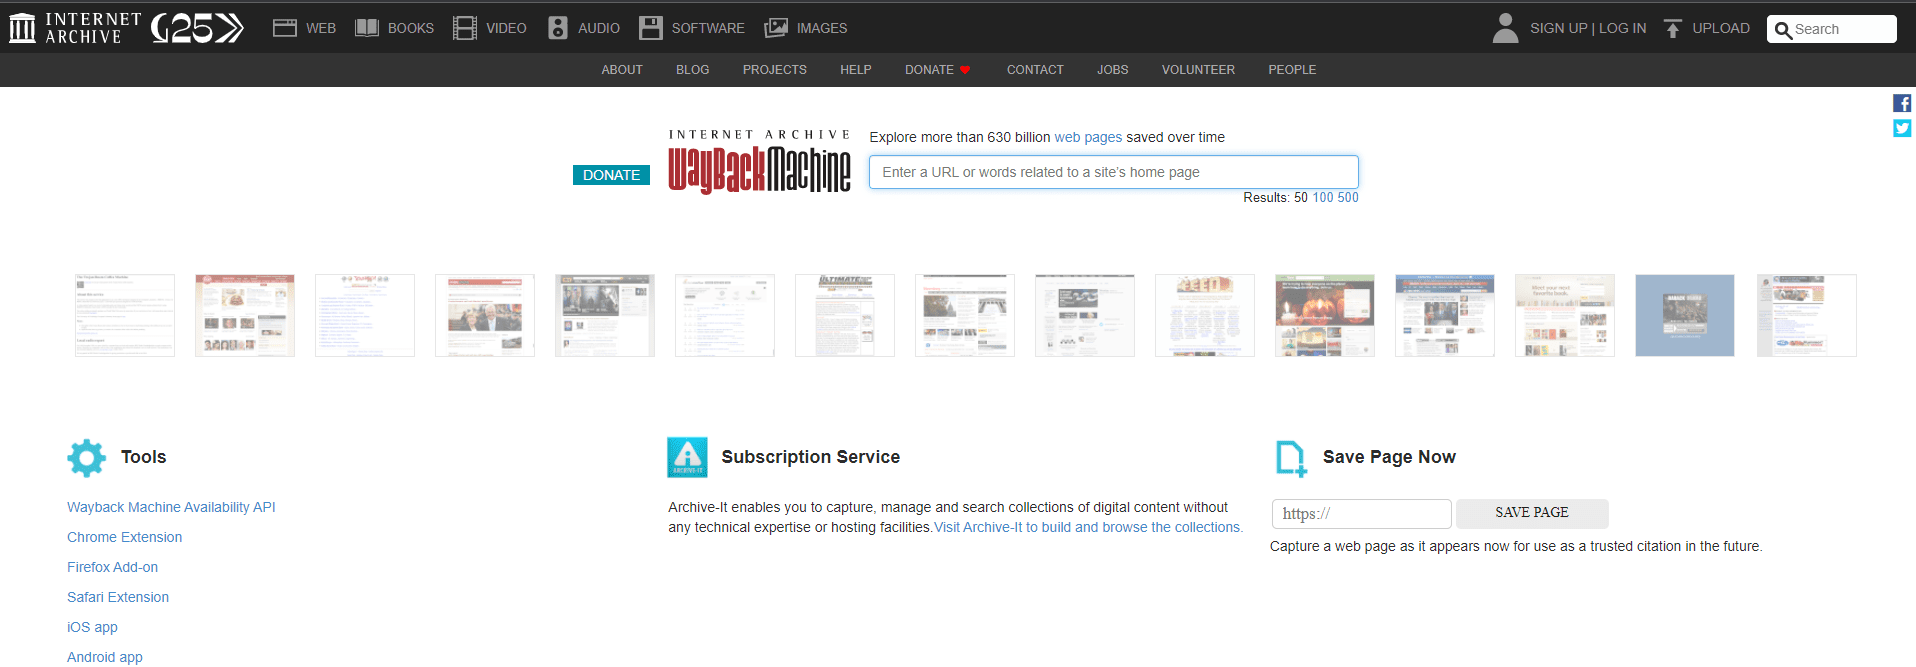Open the PROJECTS menu item
The width and height of the screenshot is (1916, 667).
point(774,70)
